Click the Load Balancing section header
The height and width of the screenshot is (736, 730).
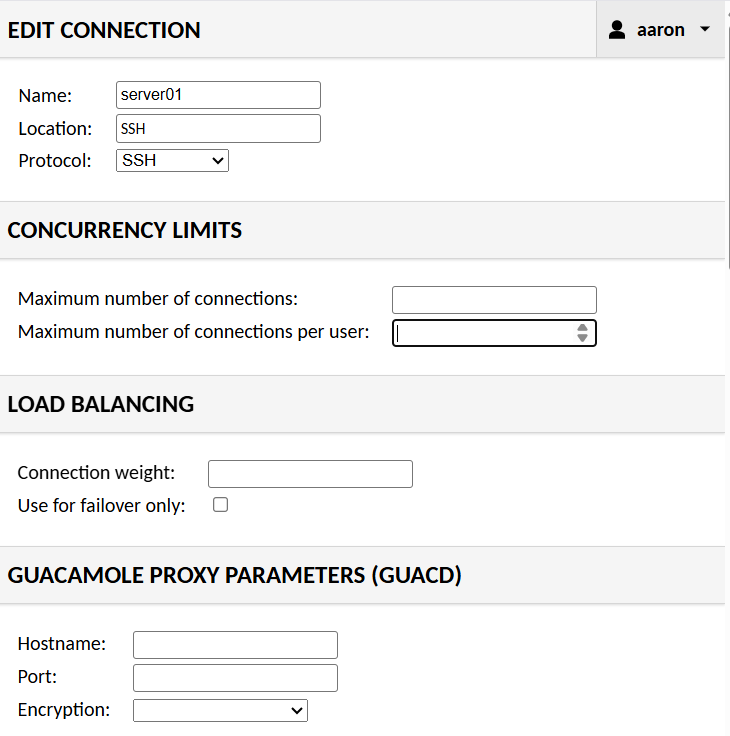[x=101, y=404]
